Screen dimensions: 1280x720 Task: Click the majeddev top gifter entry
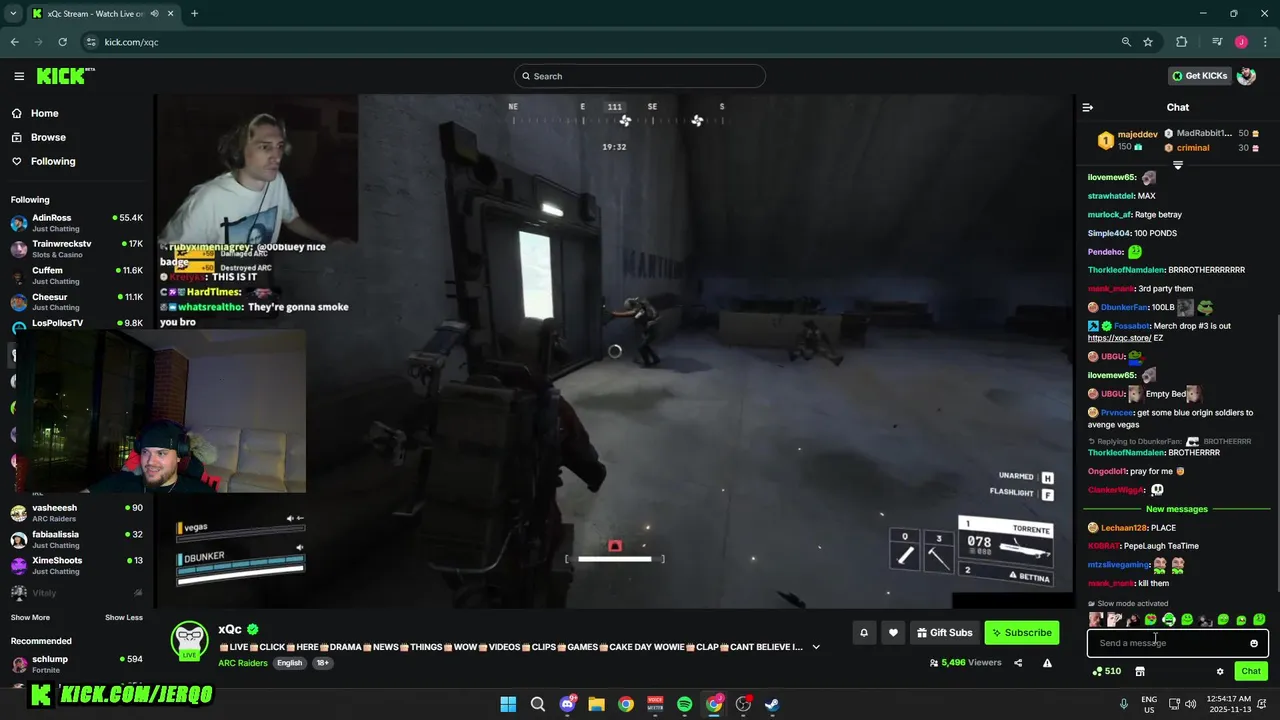(x=1130, y=140)
